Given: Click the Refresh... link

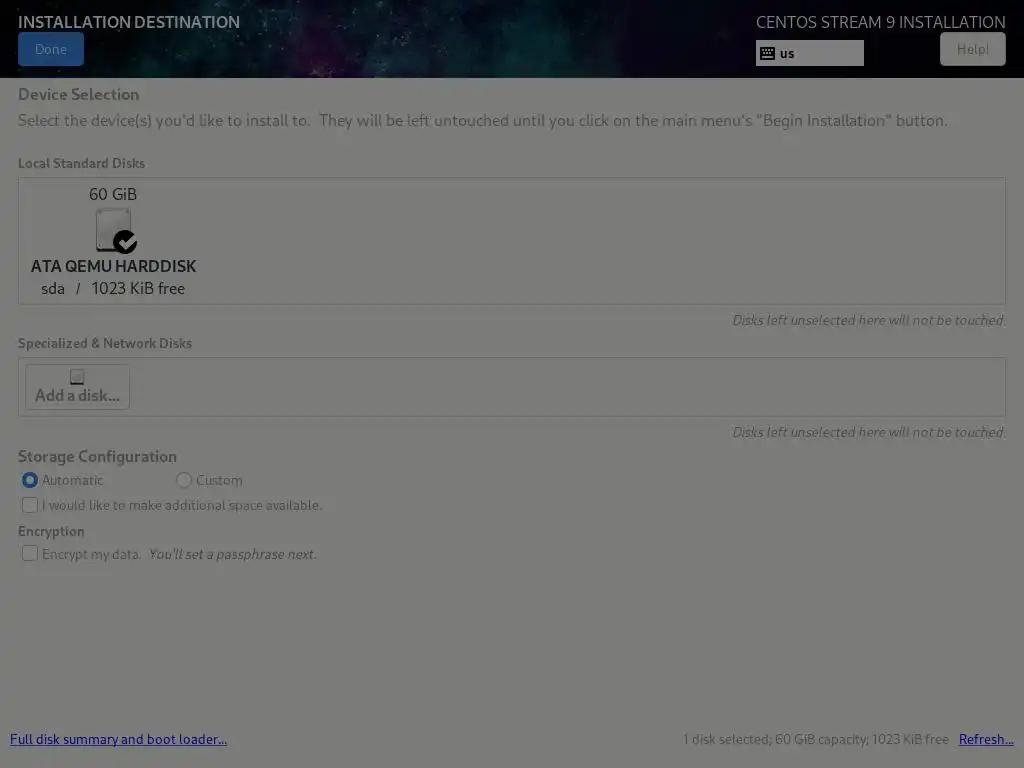Looking at the screenshot, I should 986,739.
